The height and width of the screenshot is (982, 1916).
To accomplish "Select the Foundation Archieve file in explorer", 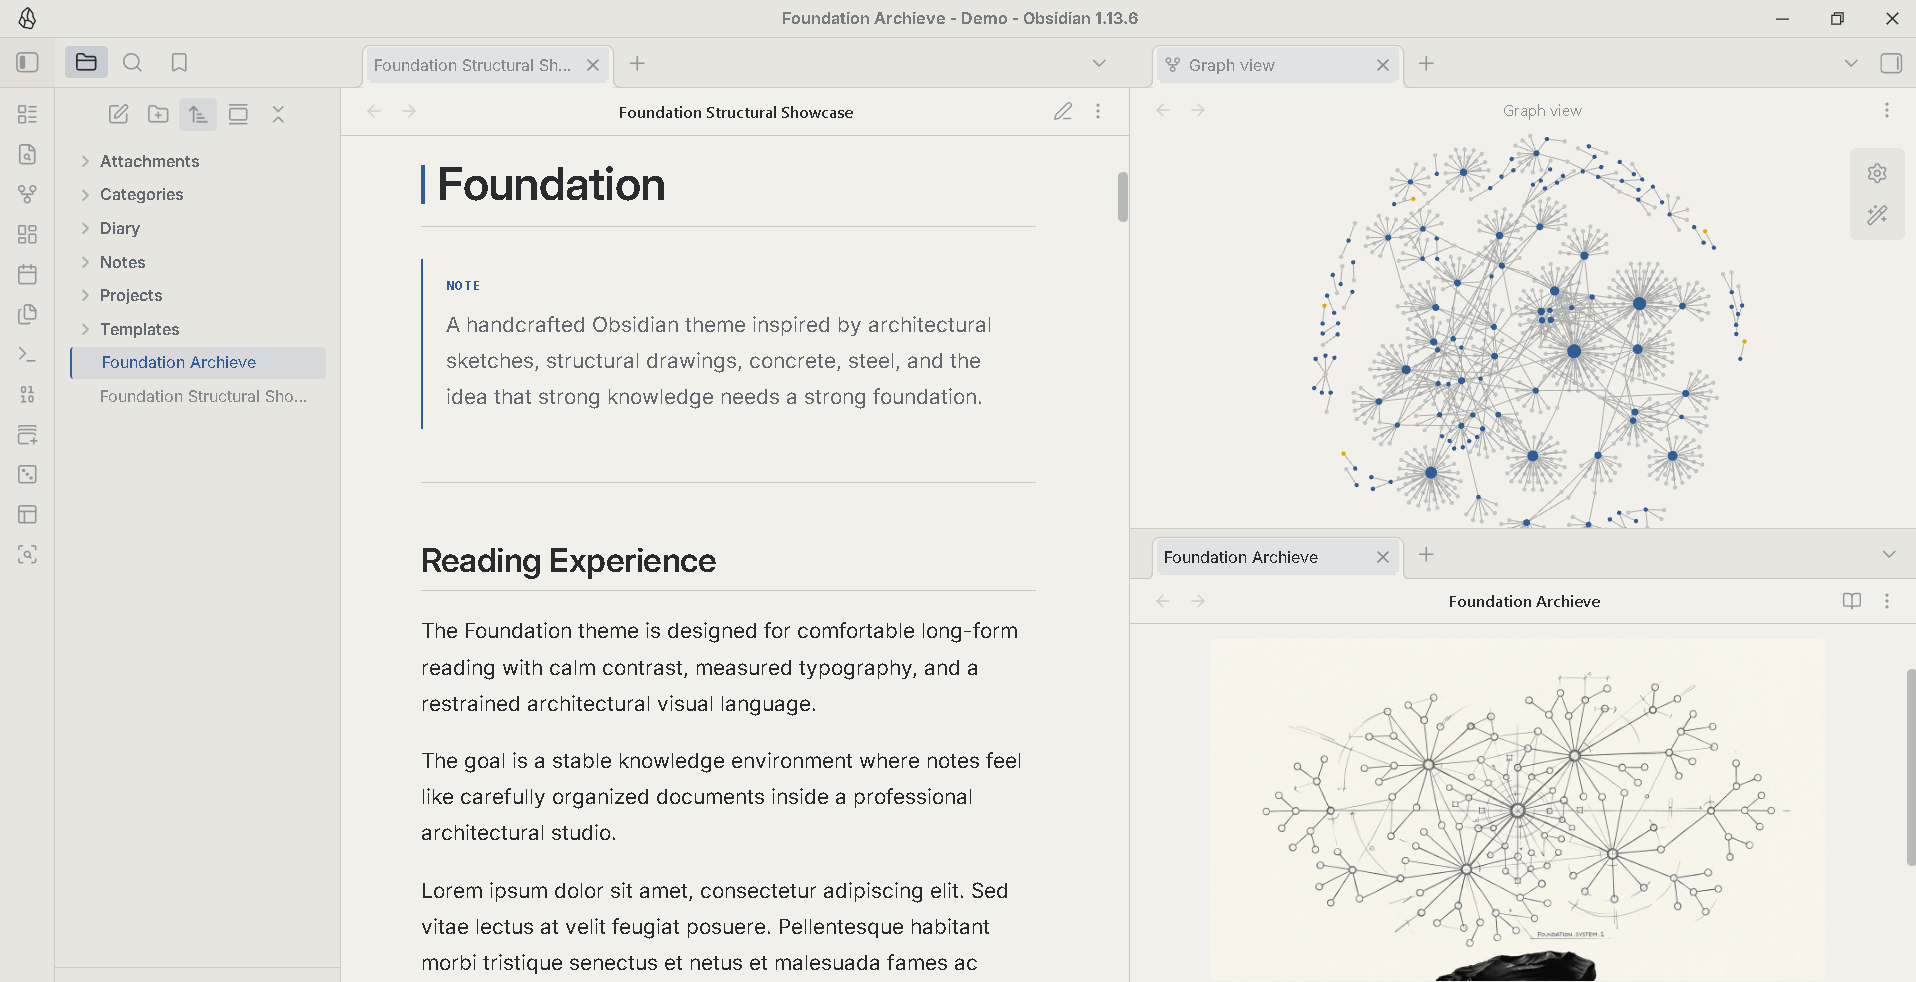I will coord(198,362).
